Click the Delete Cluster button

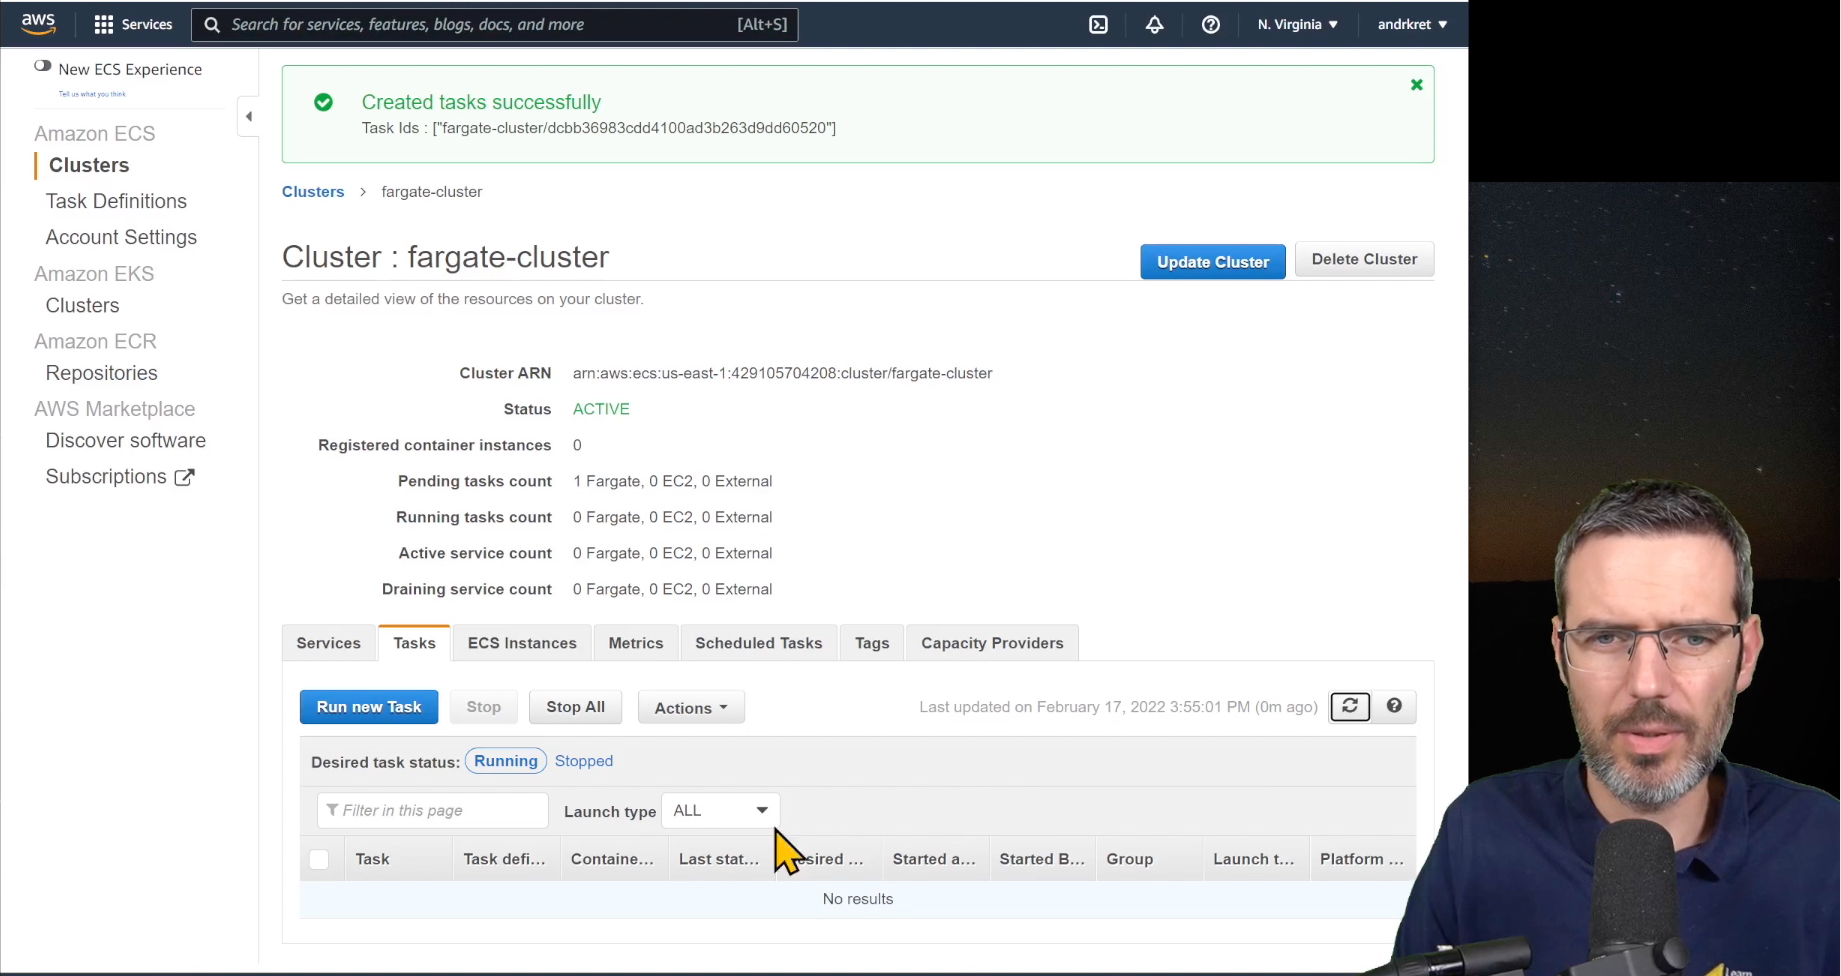pyautogui.click(x=1364, y=259)
